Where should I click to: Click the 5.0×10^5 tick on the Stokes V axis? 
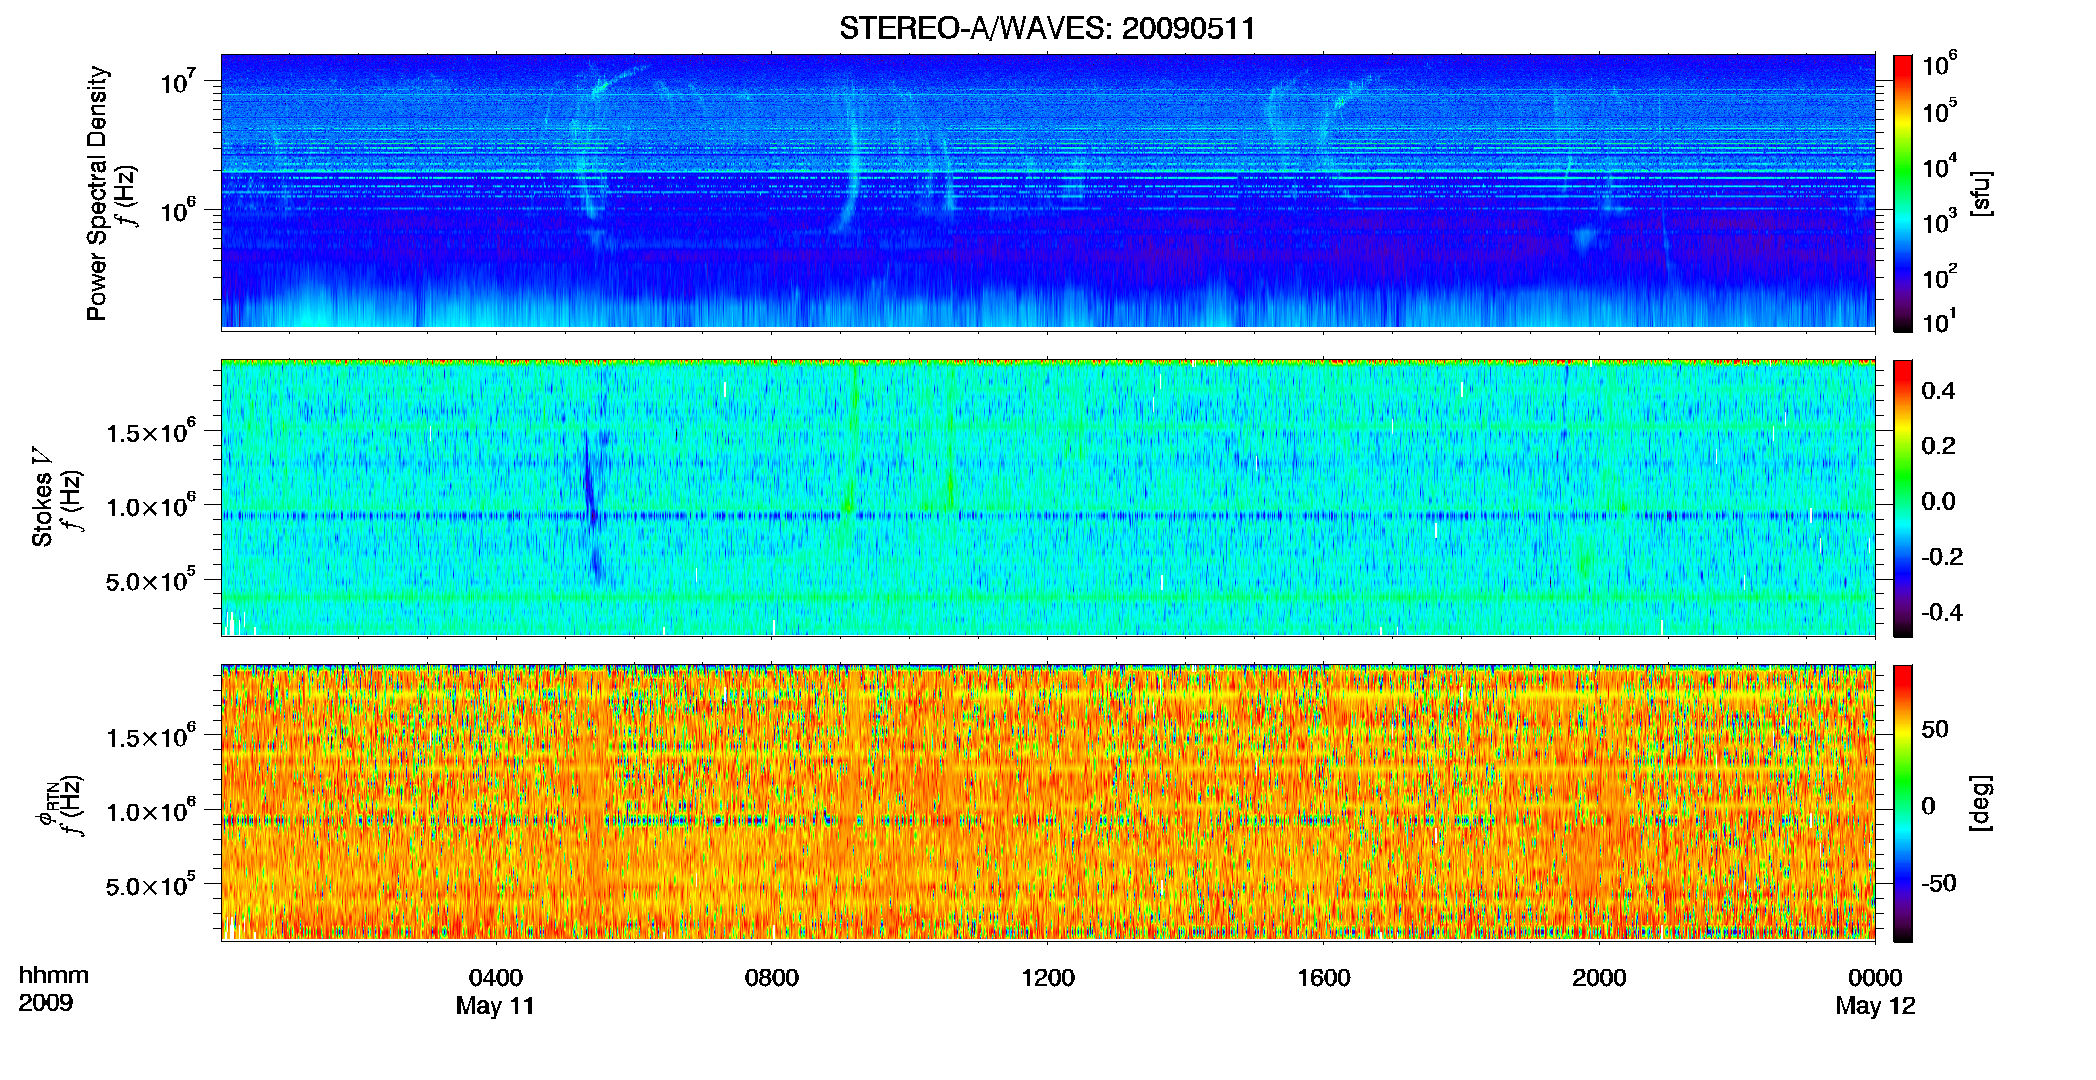(x=152, y=580)
